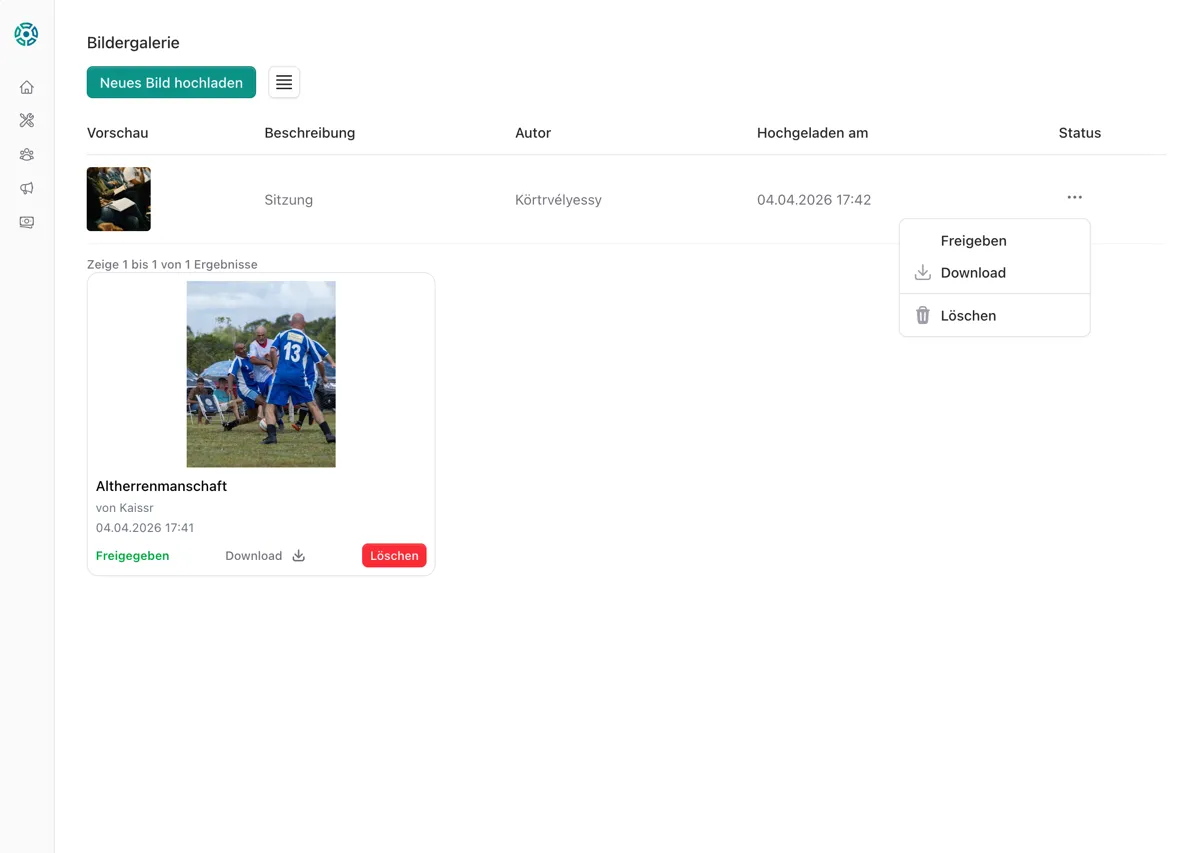Click the Neues Bild hochladen button
The image size is (1189, 853).
tap(171, 83)
